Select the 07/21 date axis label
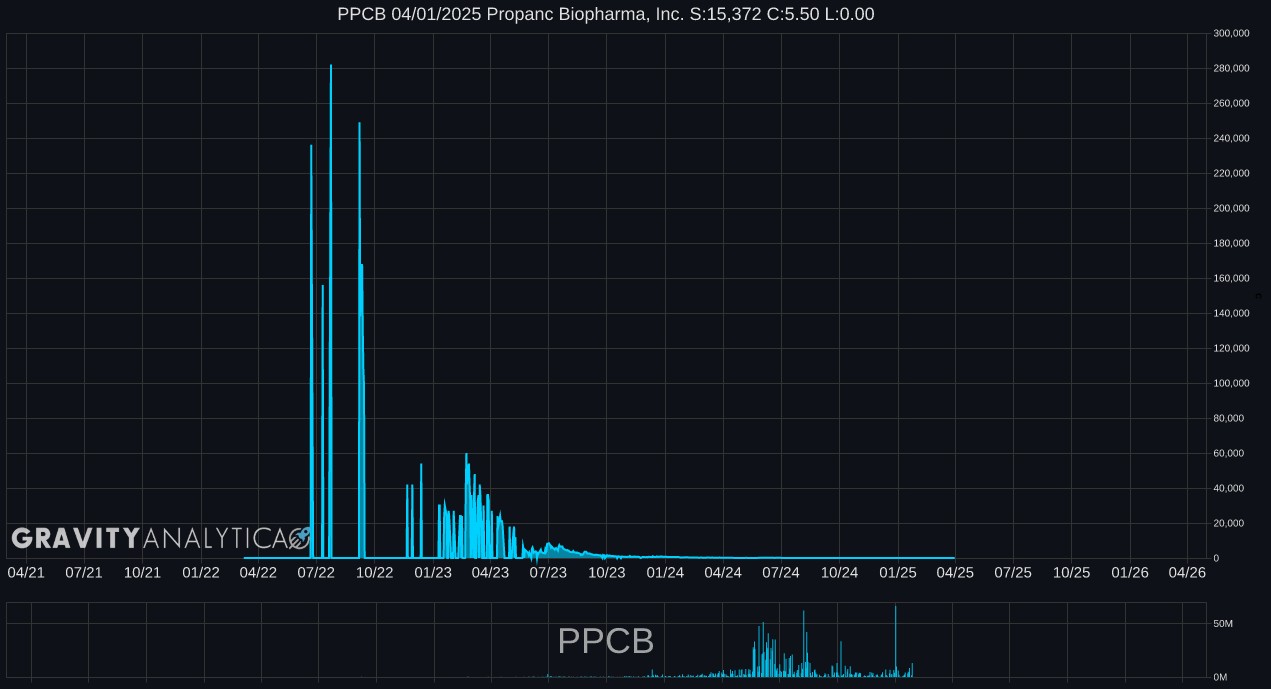 tap(84, 572)
